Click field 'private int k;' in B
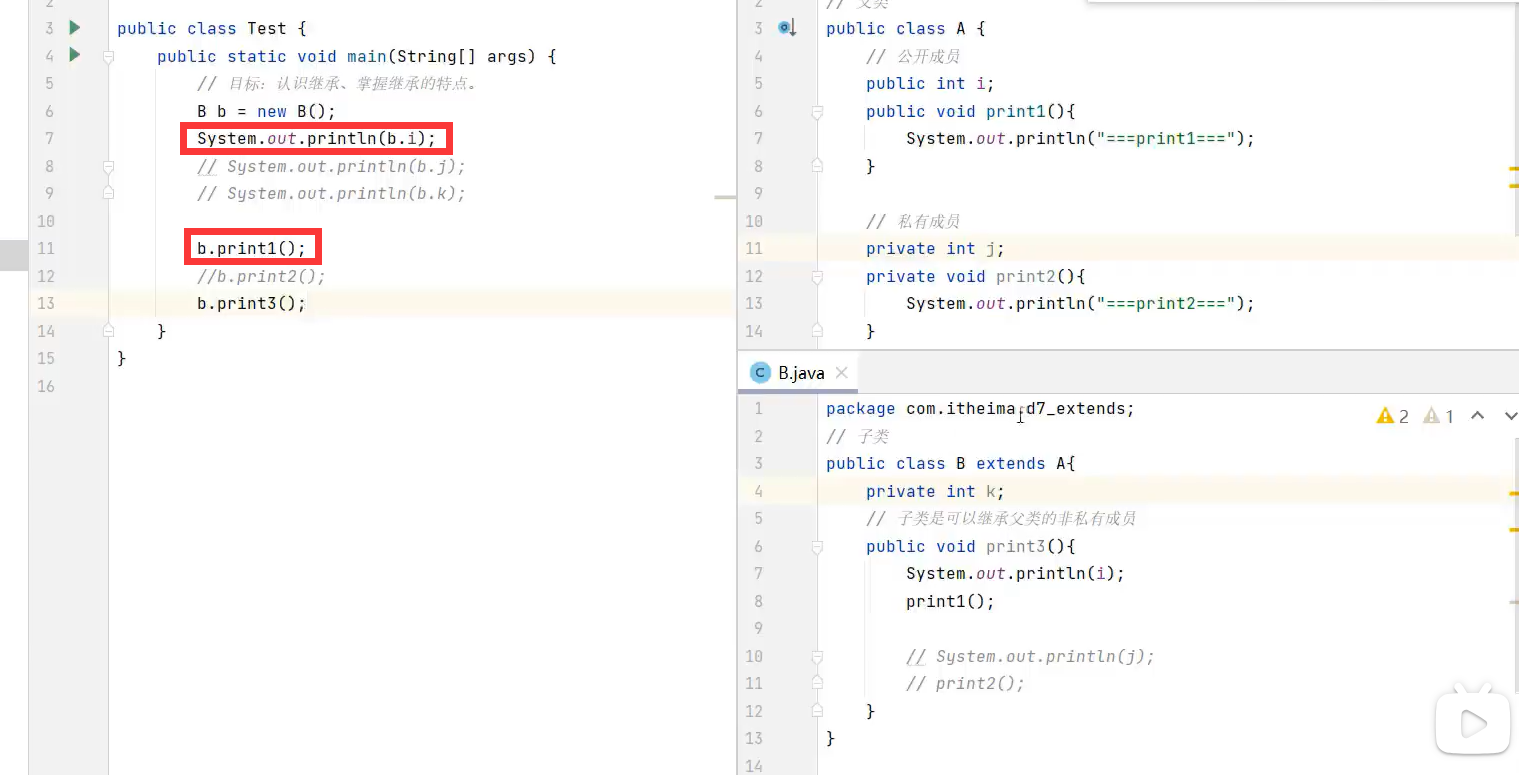The image size is (1519, 775). click(935, 491)
